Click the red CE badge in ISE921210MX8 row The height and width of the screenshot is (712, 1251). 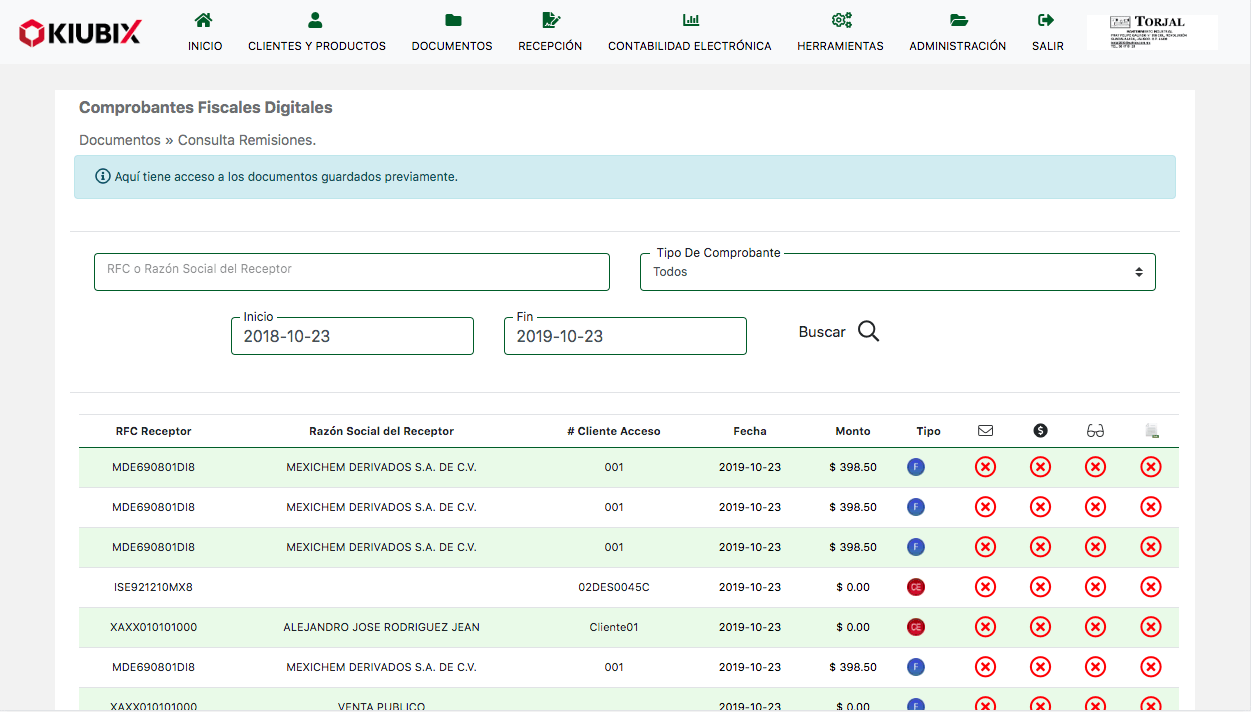(x=915, y=587)
